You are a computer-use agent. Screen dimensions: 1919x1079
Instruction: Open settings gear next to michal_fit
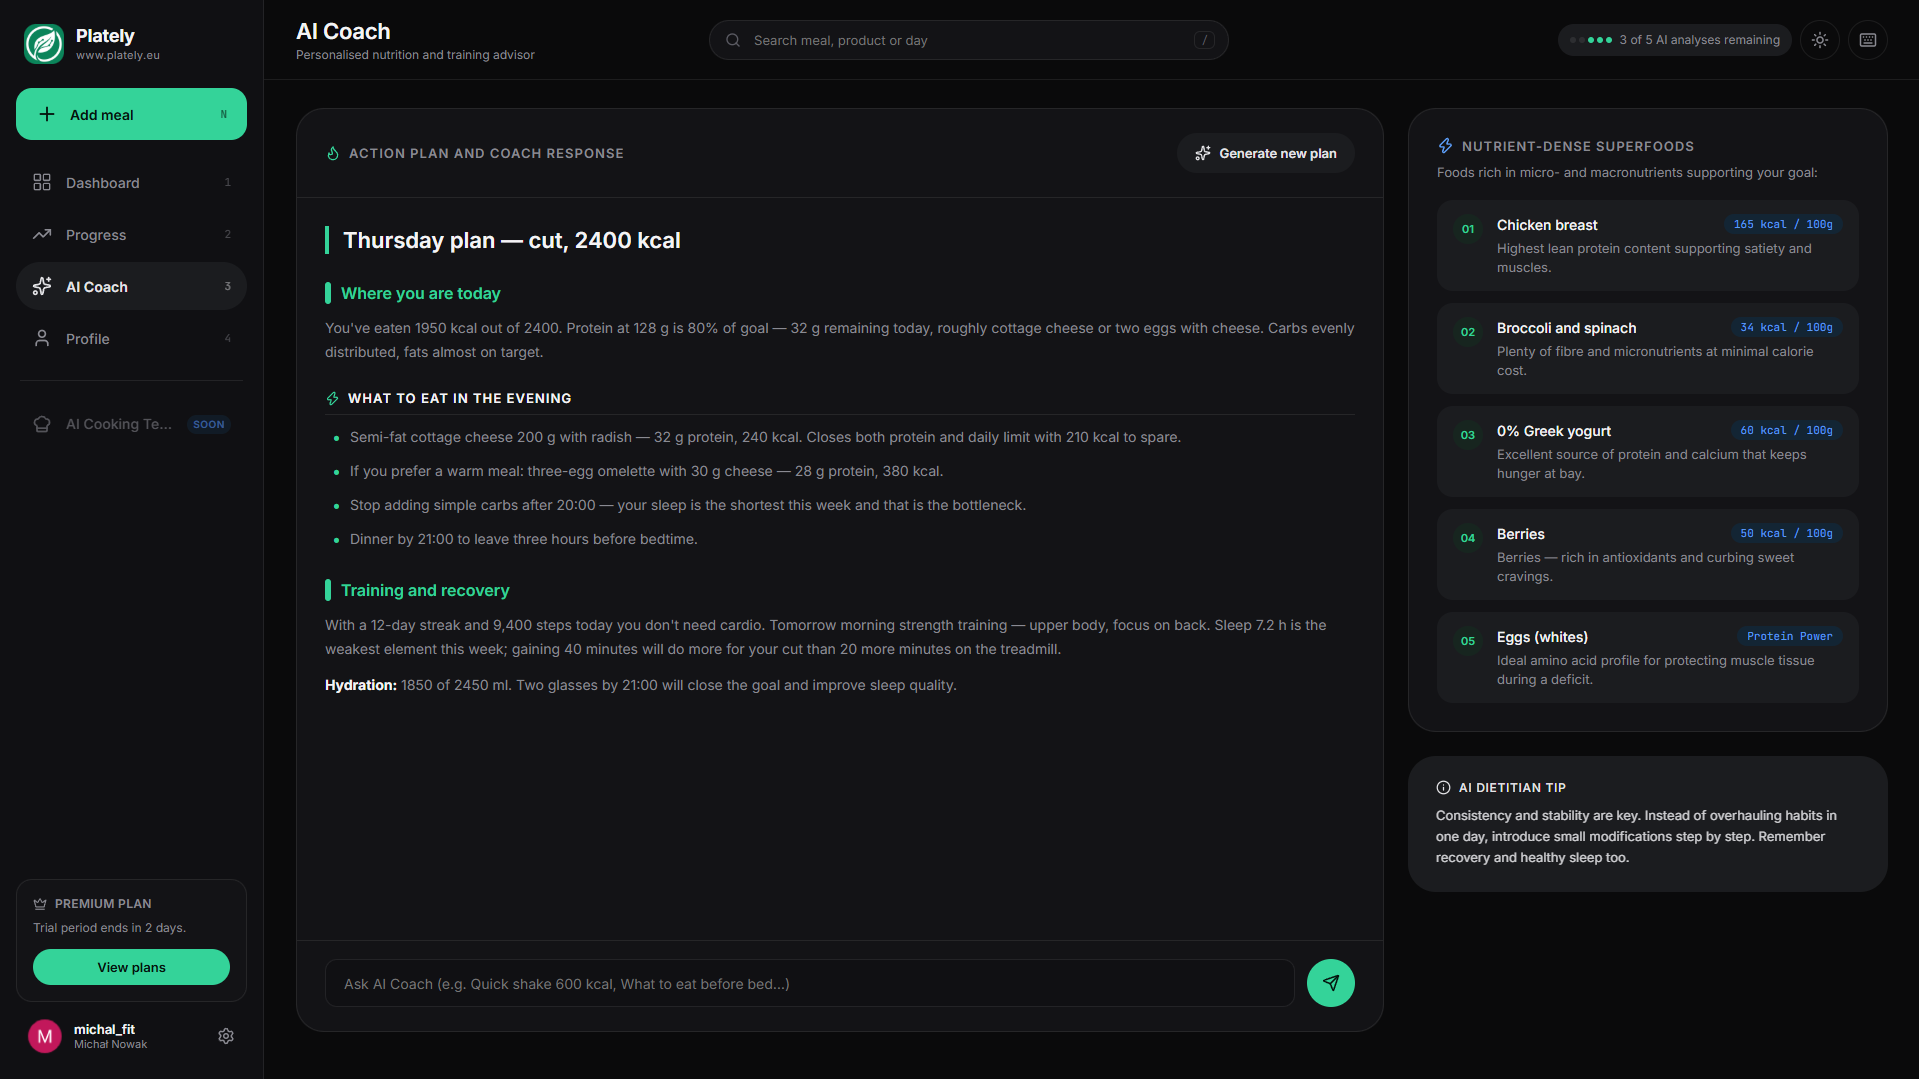226,1036
